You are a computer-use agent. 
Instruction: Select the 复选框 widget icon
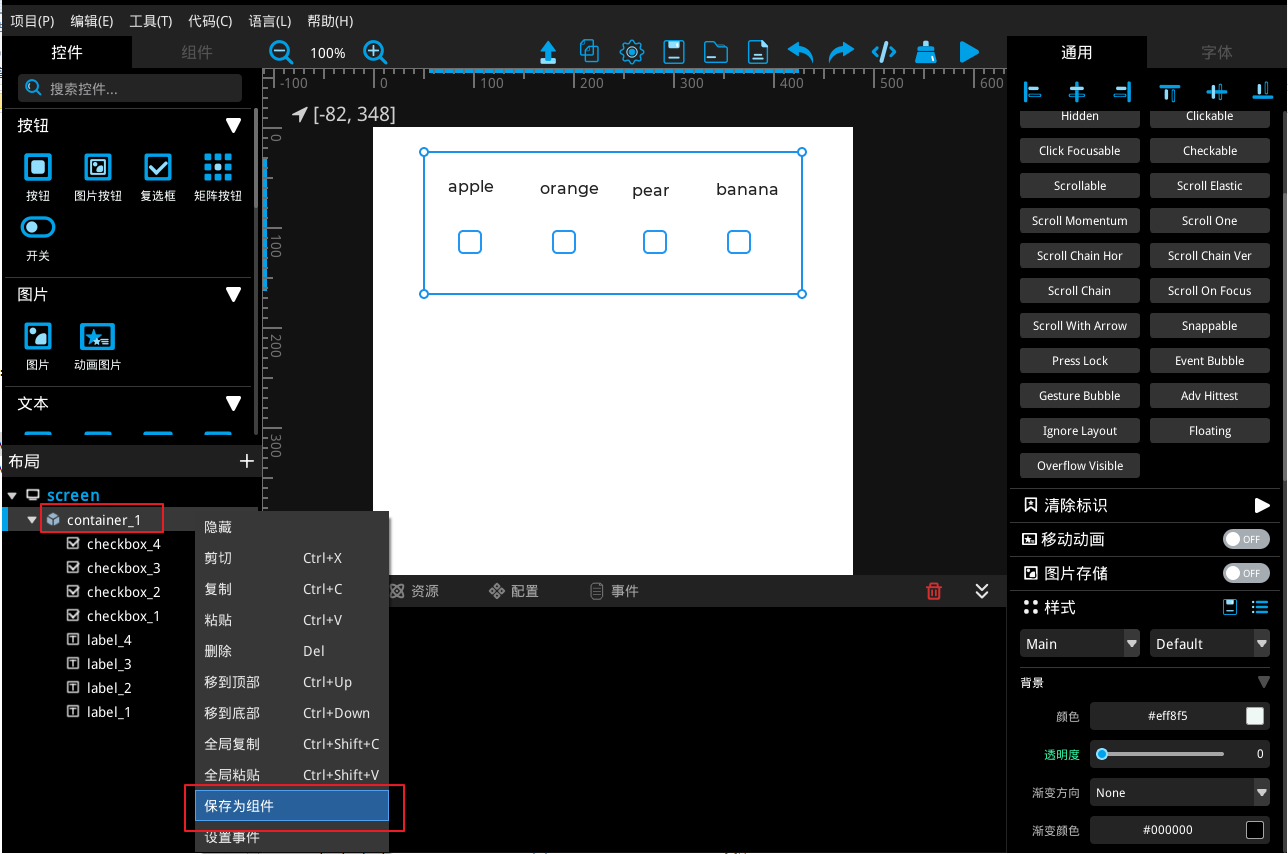158,167
